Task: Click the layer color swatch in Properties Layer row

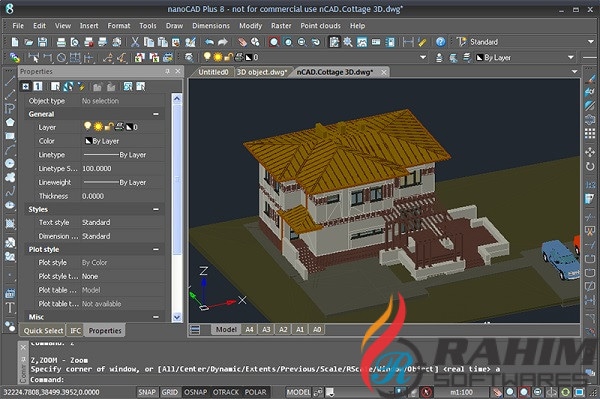Action: 130,127
